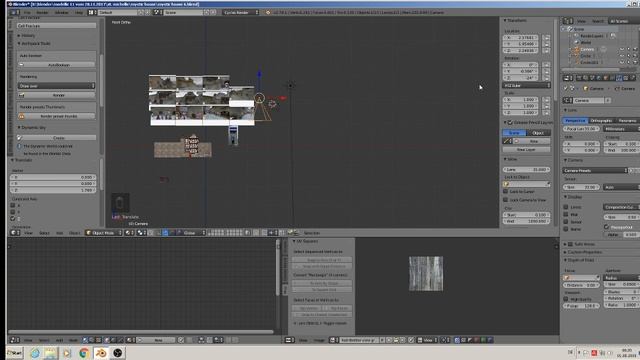
Task: Open the Render menu in the top bar
Action: click(42, 13)
